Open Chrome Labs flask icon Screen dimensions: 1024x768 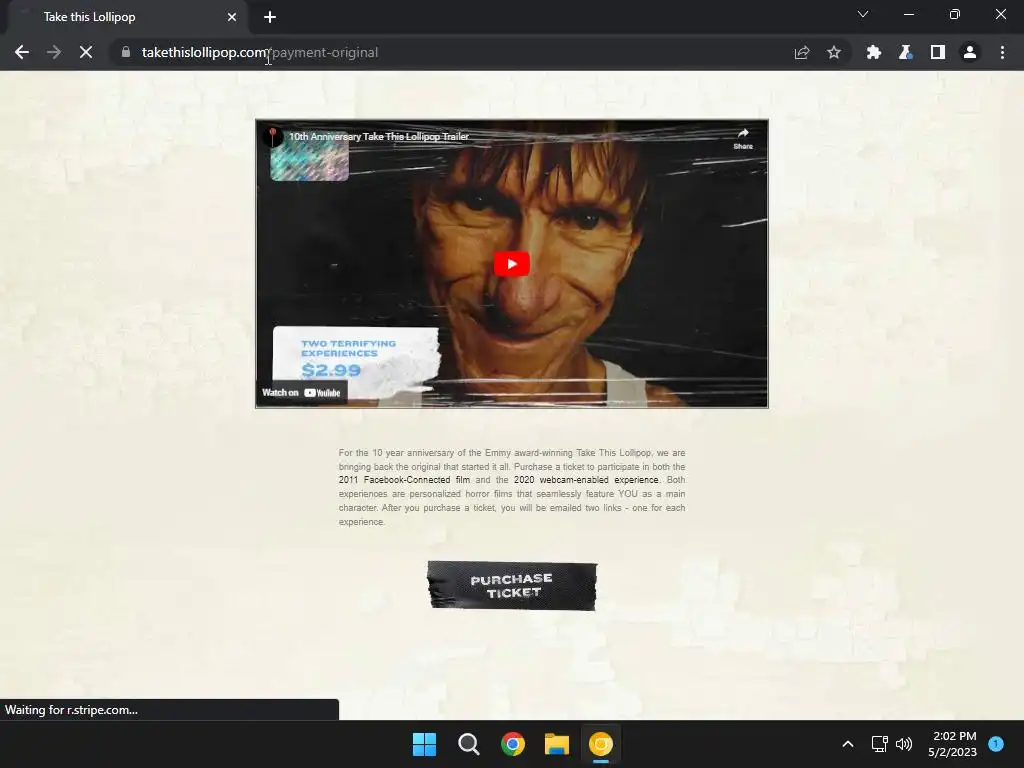(905, 52)
